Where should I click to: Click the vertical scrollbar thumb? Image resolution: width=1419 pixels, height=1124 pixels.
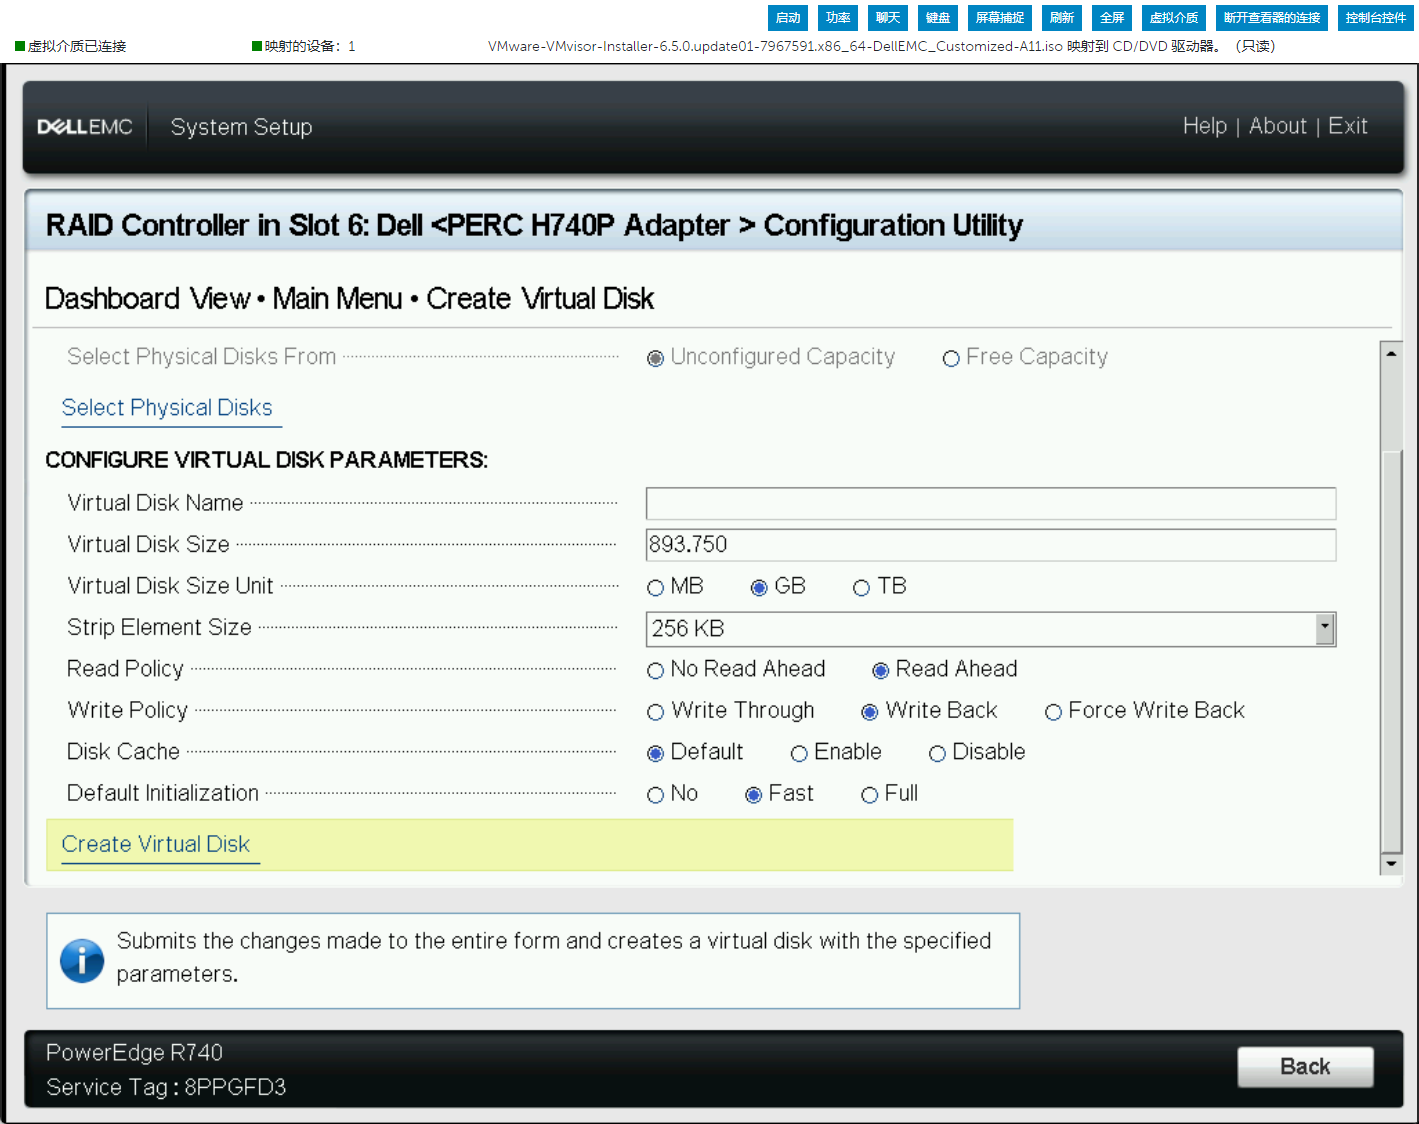pos(1391,650)
